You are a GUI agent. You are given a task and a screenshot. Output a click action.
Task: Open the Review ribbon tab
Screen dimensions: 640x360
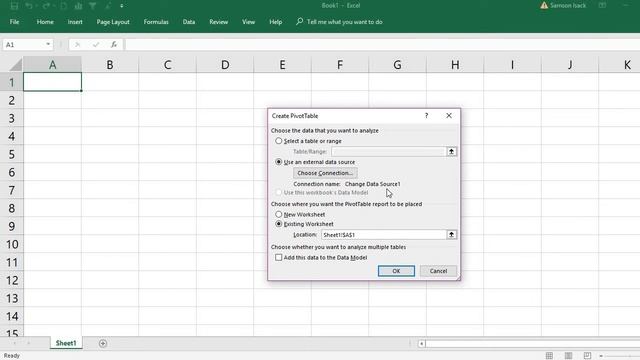218,22
